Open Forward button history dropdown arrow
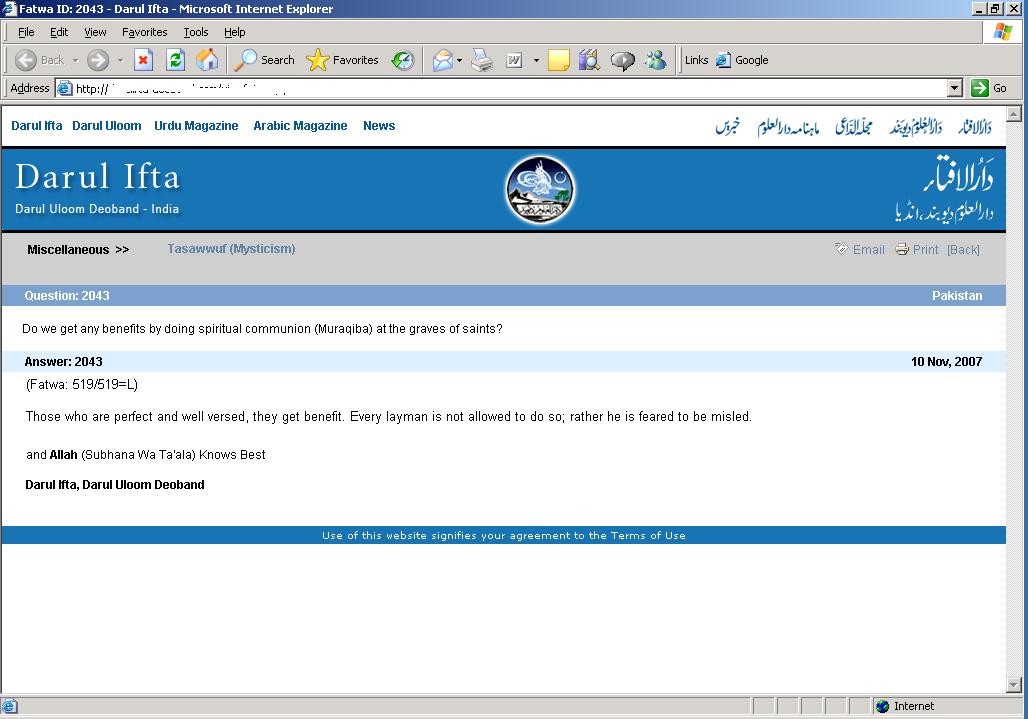 [120, 60]
